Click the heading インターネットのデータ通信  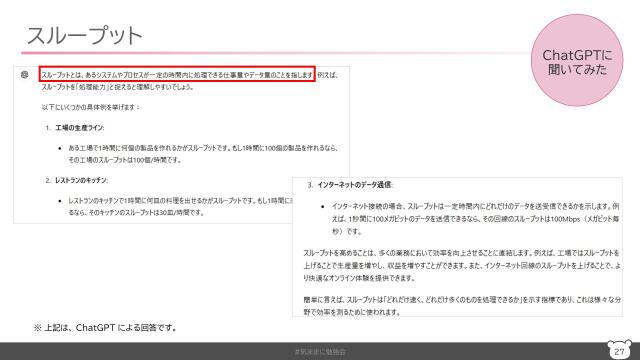(x=354, y=185)
